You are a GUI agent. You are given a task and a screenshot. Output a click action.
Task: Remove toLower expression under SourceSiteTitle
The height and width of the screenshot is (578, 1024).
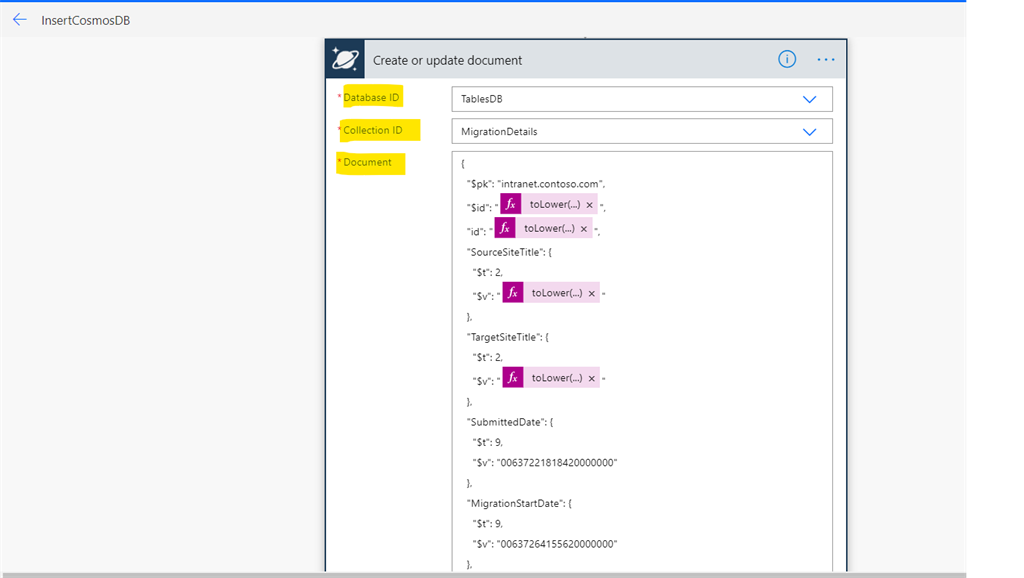pyautogui.click(x=592, y=293)
